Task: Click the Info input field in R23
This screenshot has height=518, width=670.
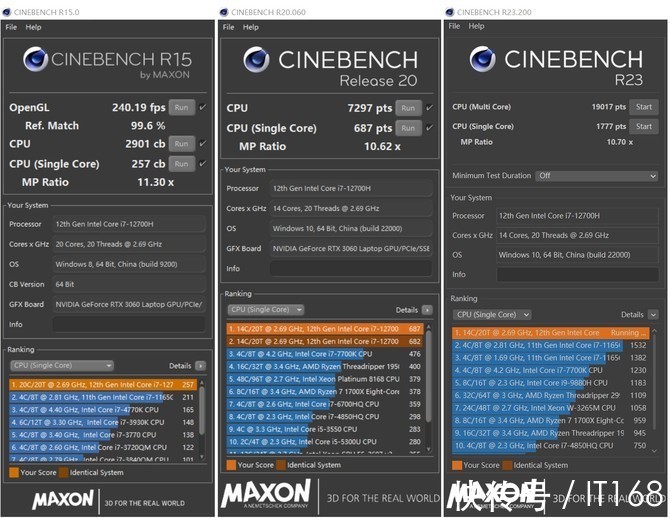Action: pos(577,274)
